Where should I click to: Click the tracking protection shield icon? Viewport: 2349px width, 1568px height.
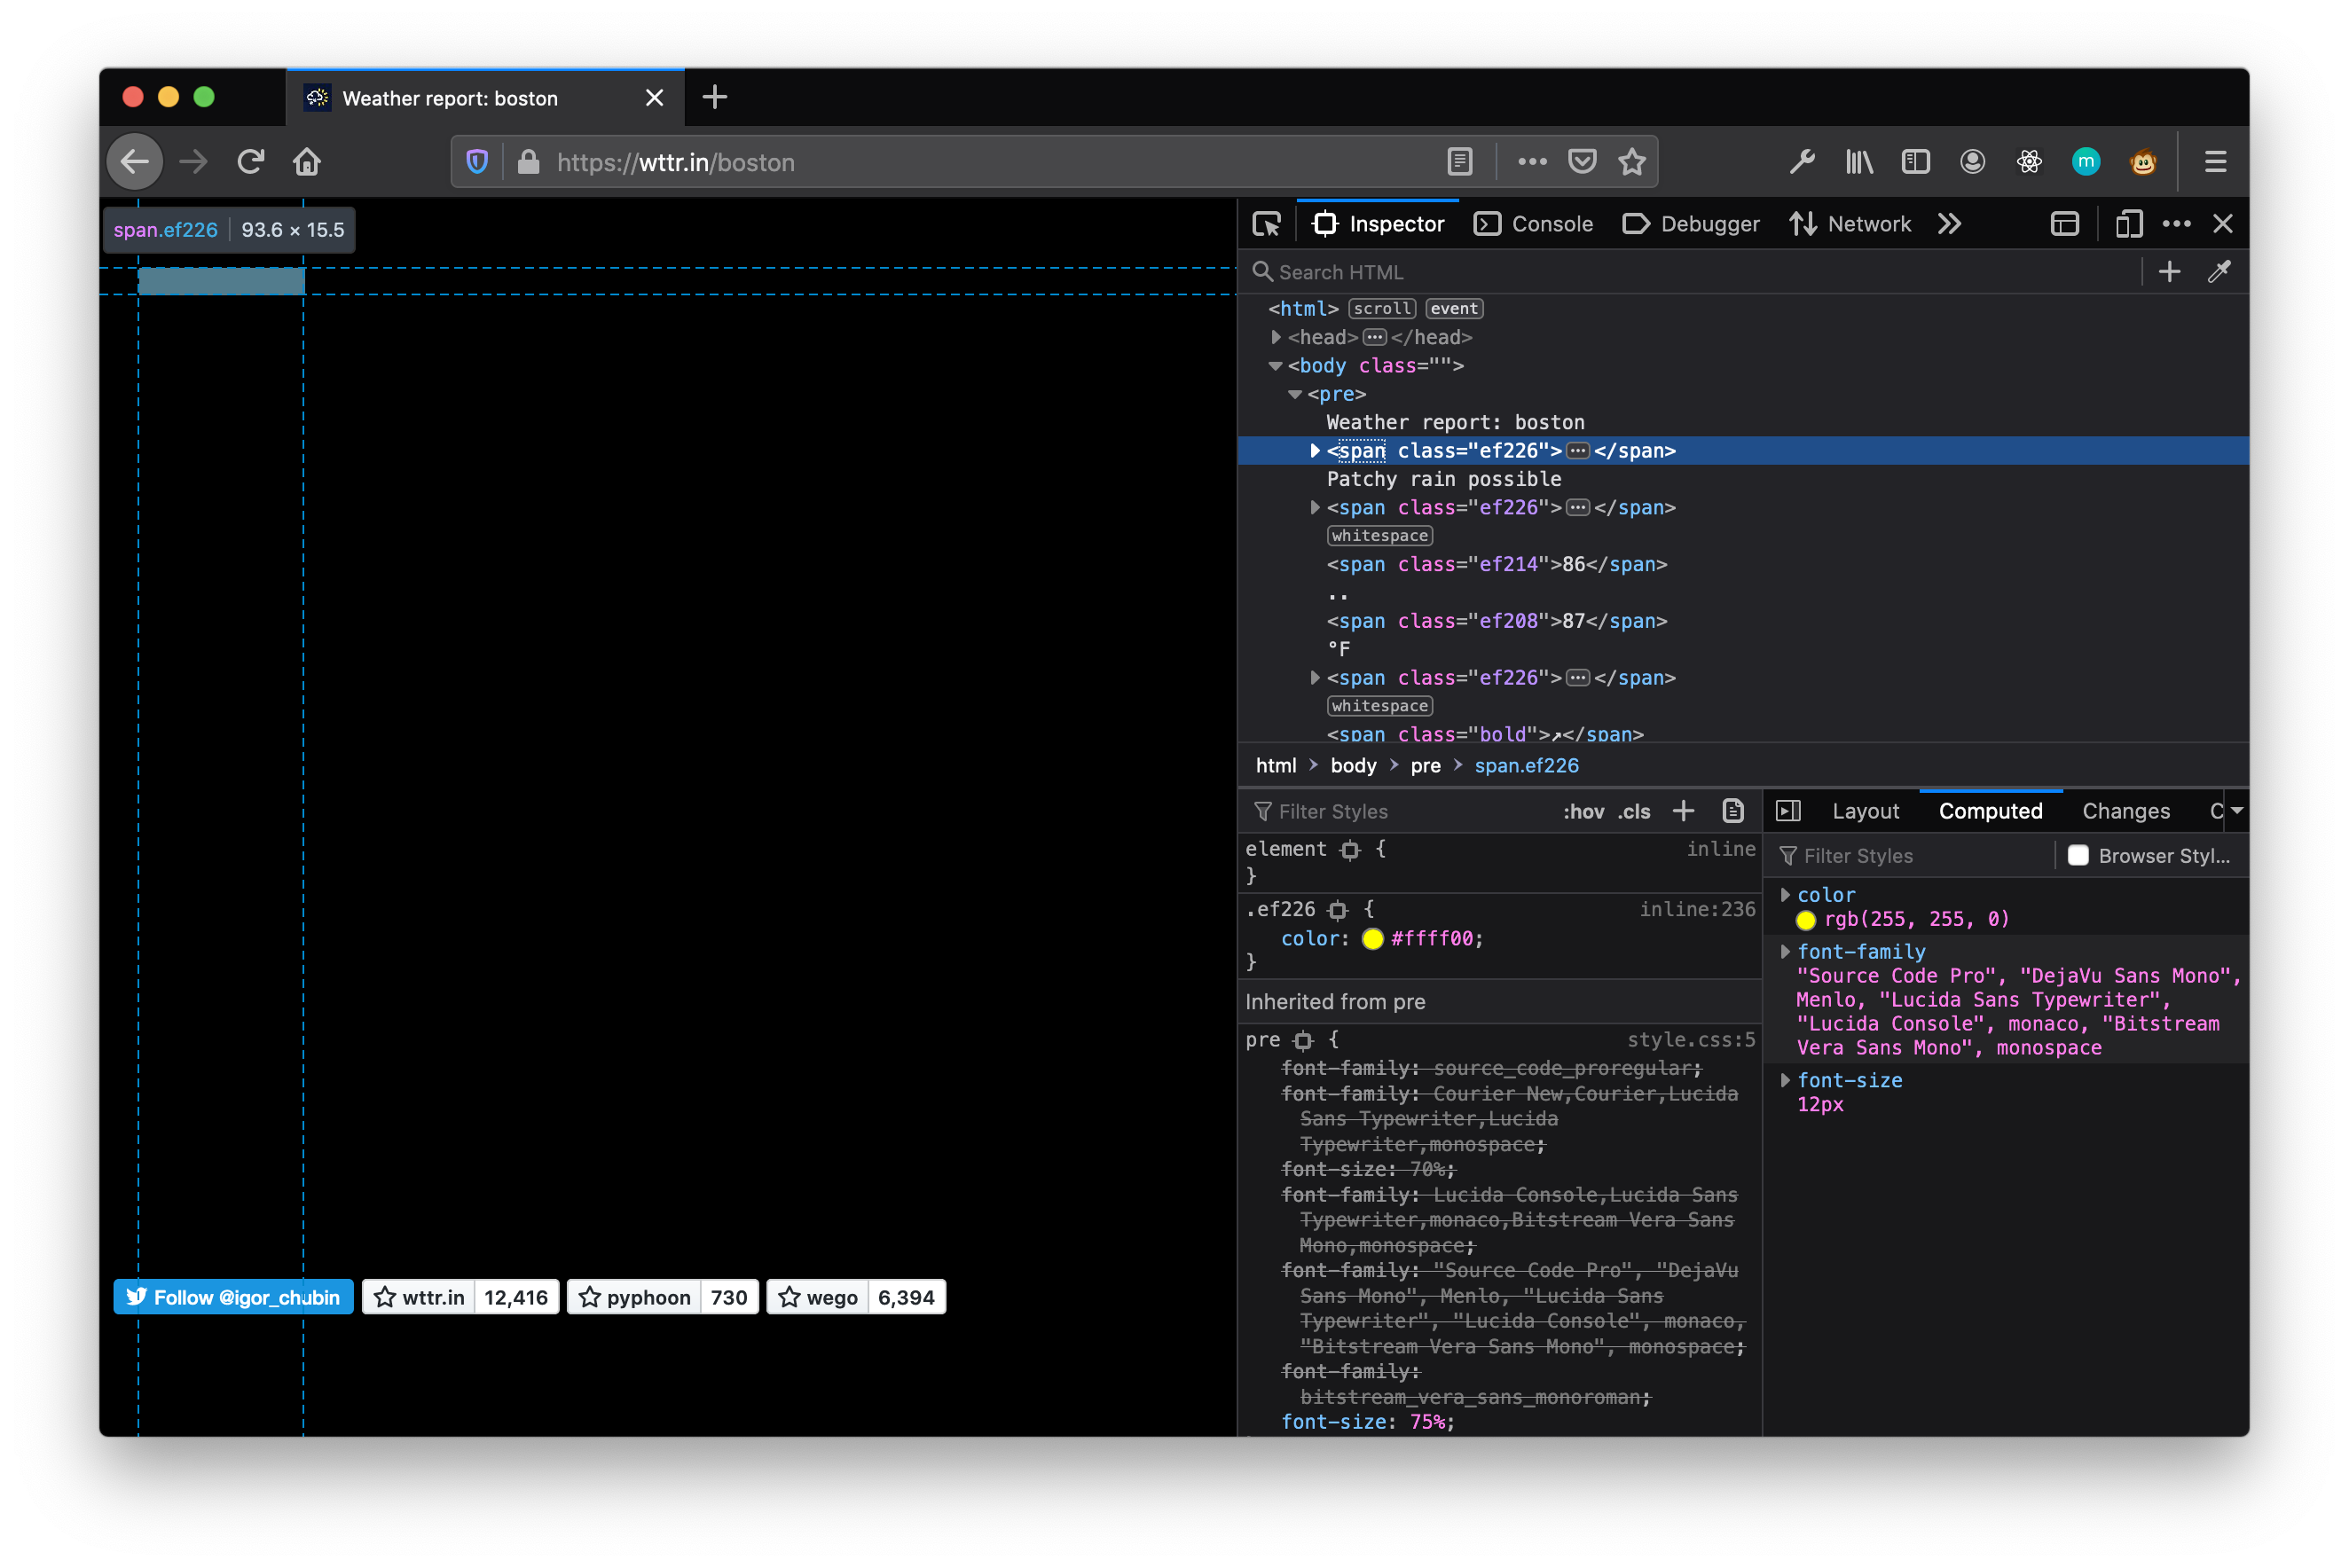pos(477,161)
